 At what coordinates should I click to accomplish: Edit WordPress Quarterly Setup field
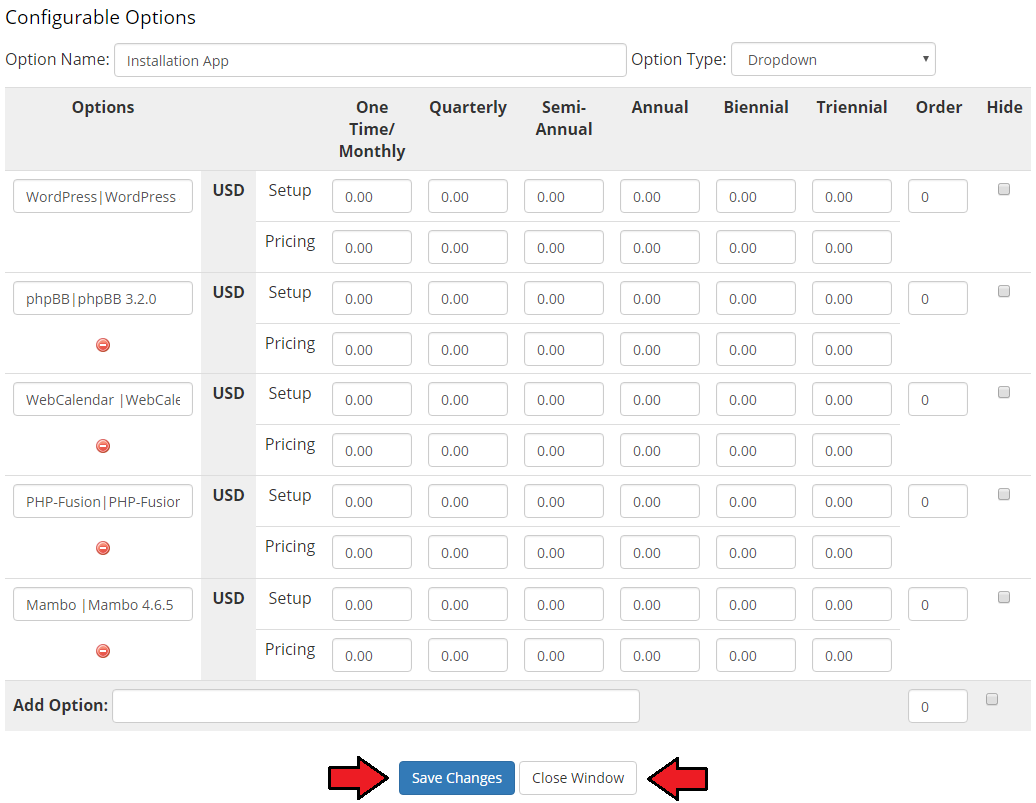tap(468, 196)
